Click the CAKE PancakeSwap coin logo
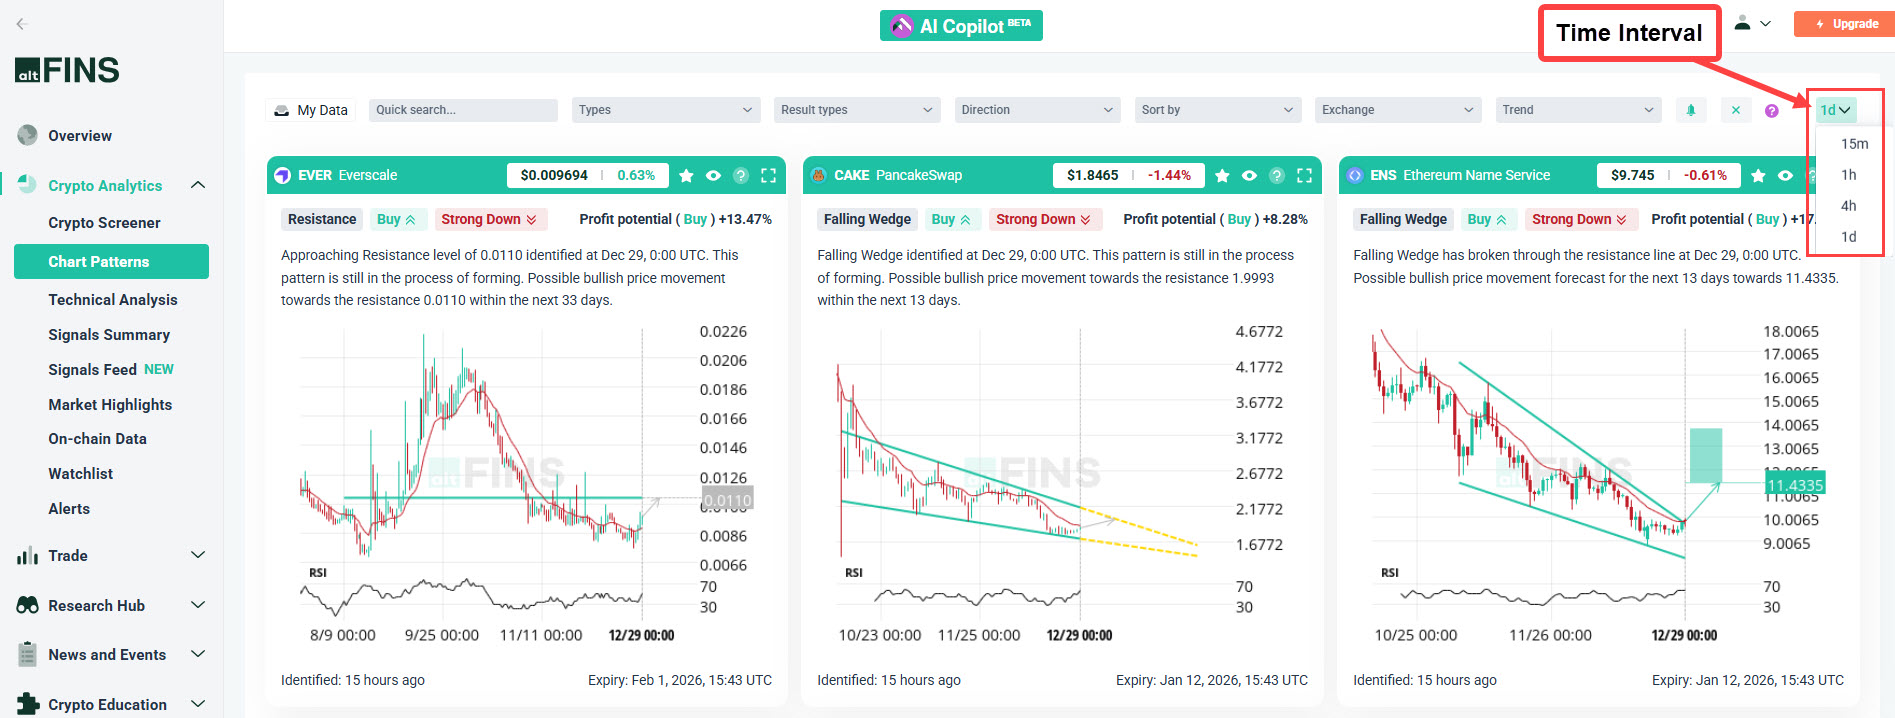The height and width of the screenshot is (718, 1895). [x=818, y=175]
